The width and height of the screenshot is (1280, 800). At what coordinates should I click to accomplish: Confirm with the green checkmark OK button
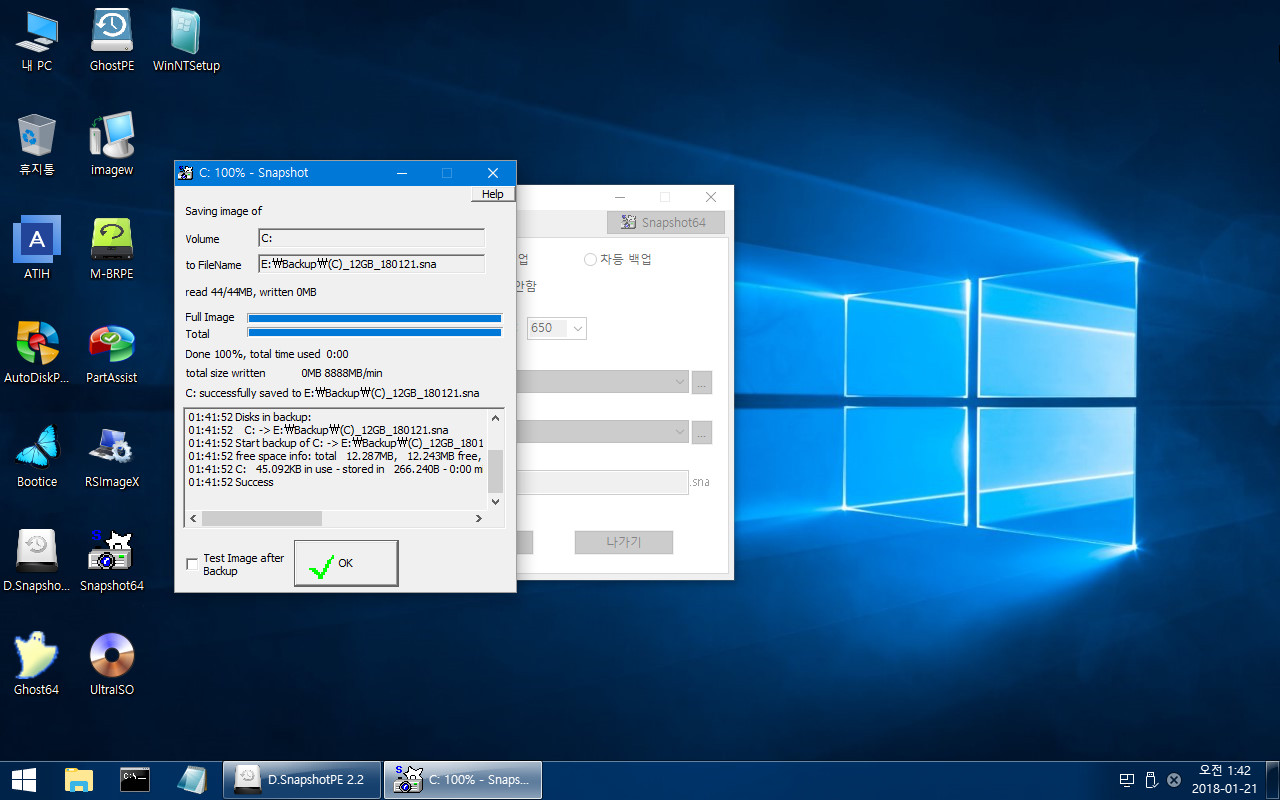[x=346, y=563]
